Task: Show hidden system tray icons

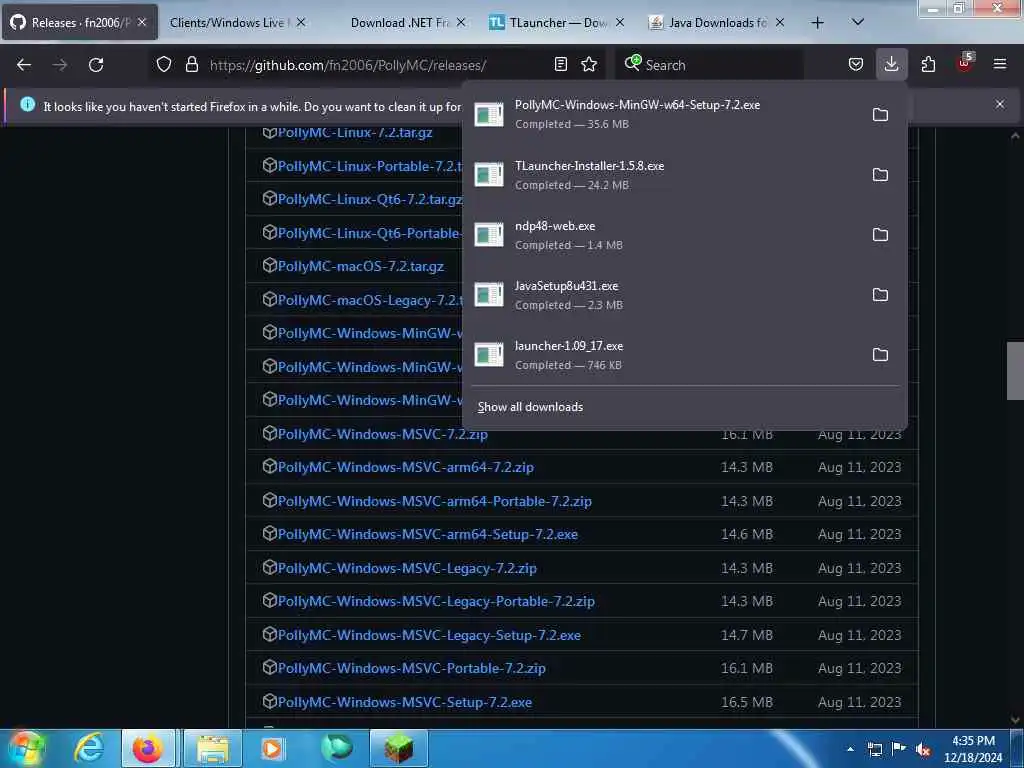Action: tap(850, 750)
